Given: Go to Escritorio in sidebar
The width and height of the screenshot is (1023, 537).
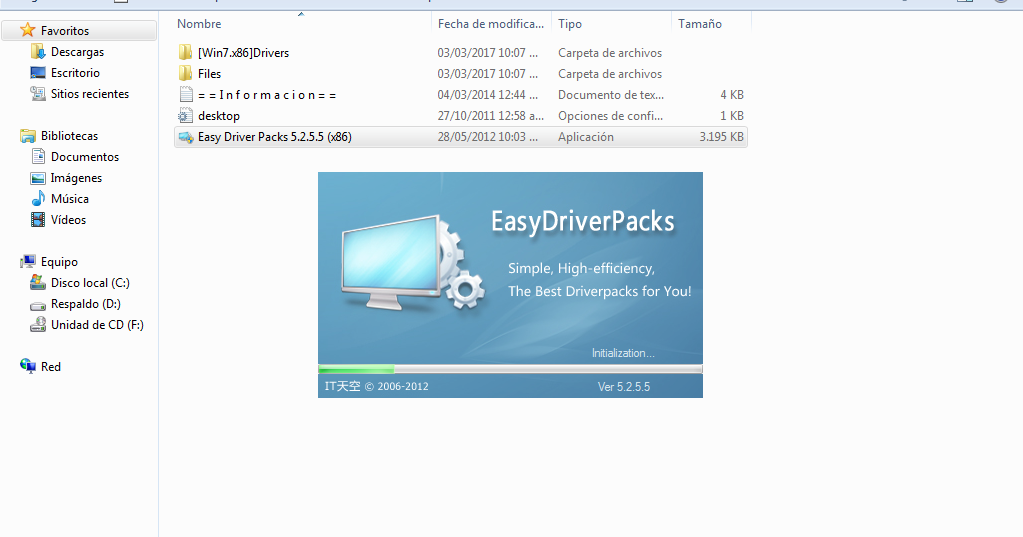Looking at the screenshot, I should pos(75,72).
